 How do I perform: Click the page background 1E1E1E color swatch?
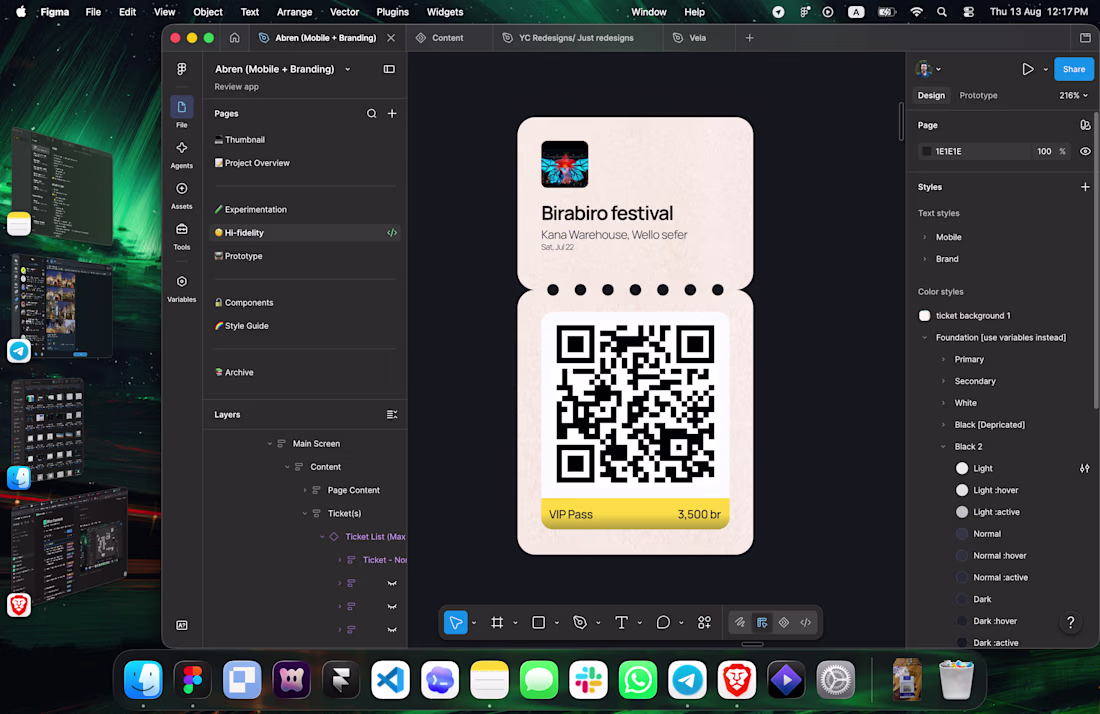pyautogui.click(x=927, y=151)
